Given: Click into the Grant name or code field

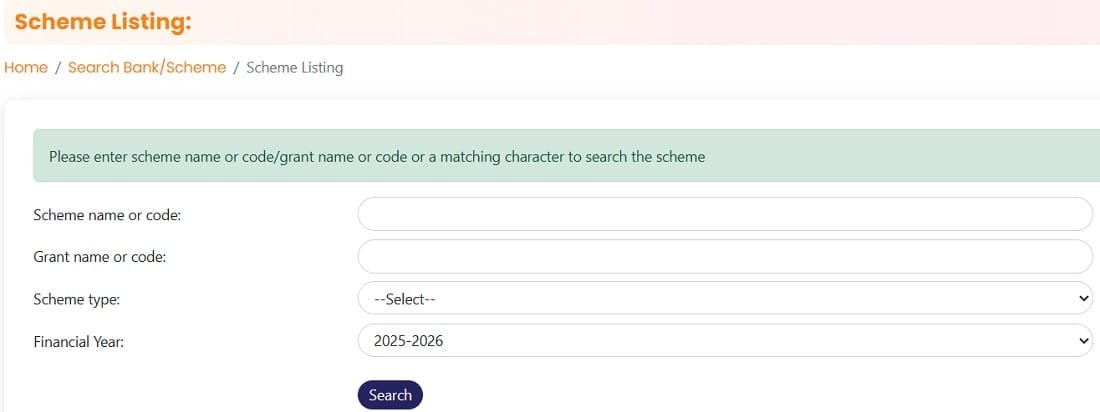Looking at the screenshot, I should 724,256.
